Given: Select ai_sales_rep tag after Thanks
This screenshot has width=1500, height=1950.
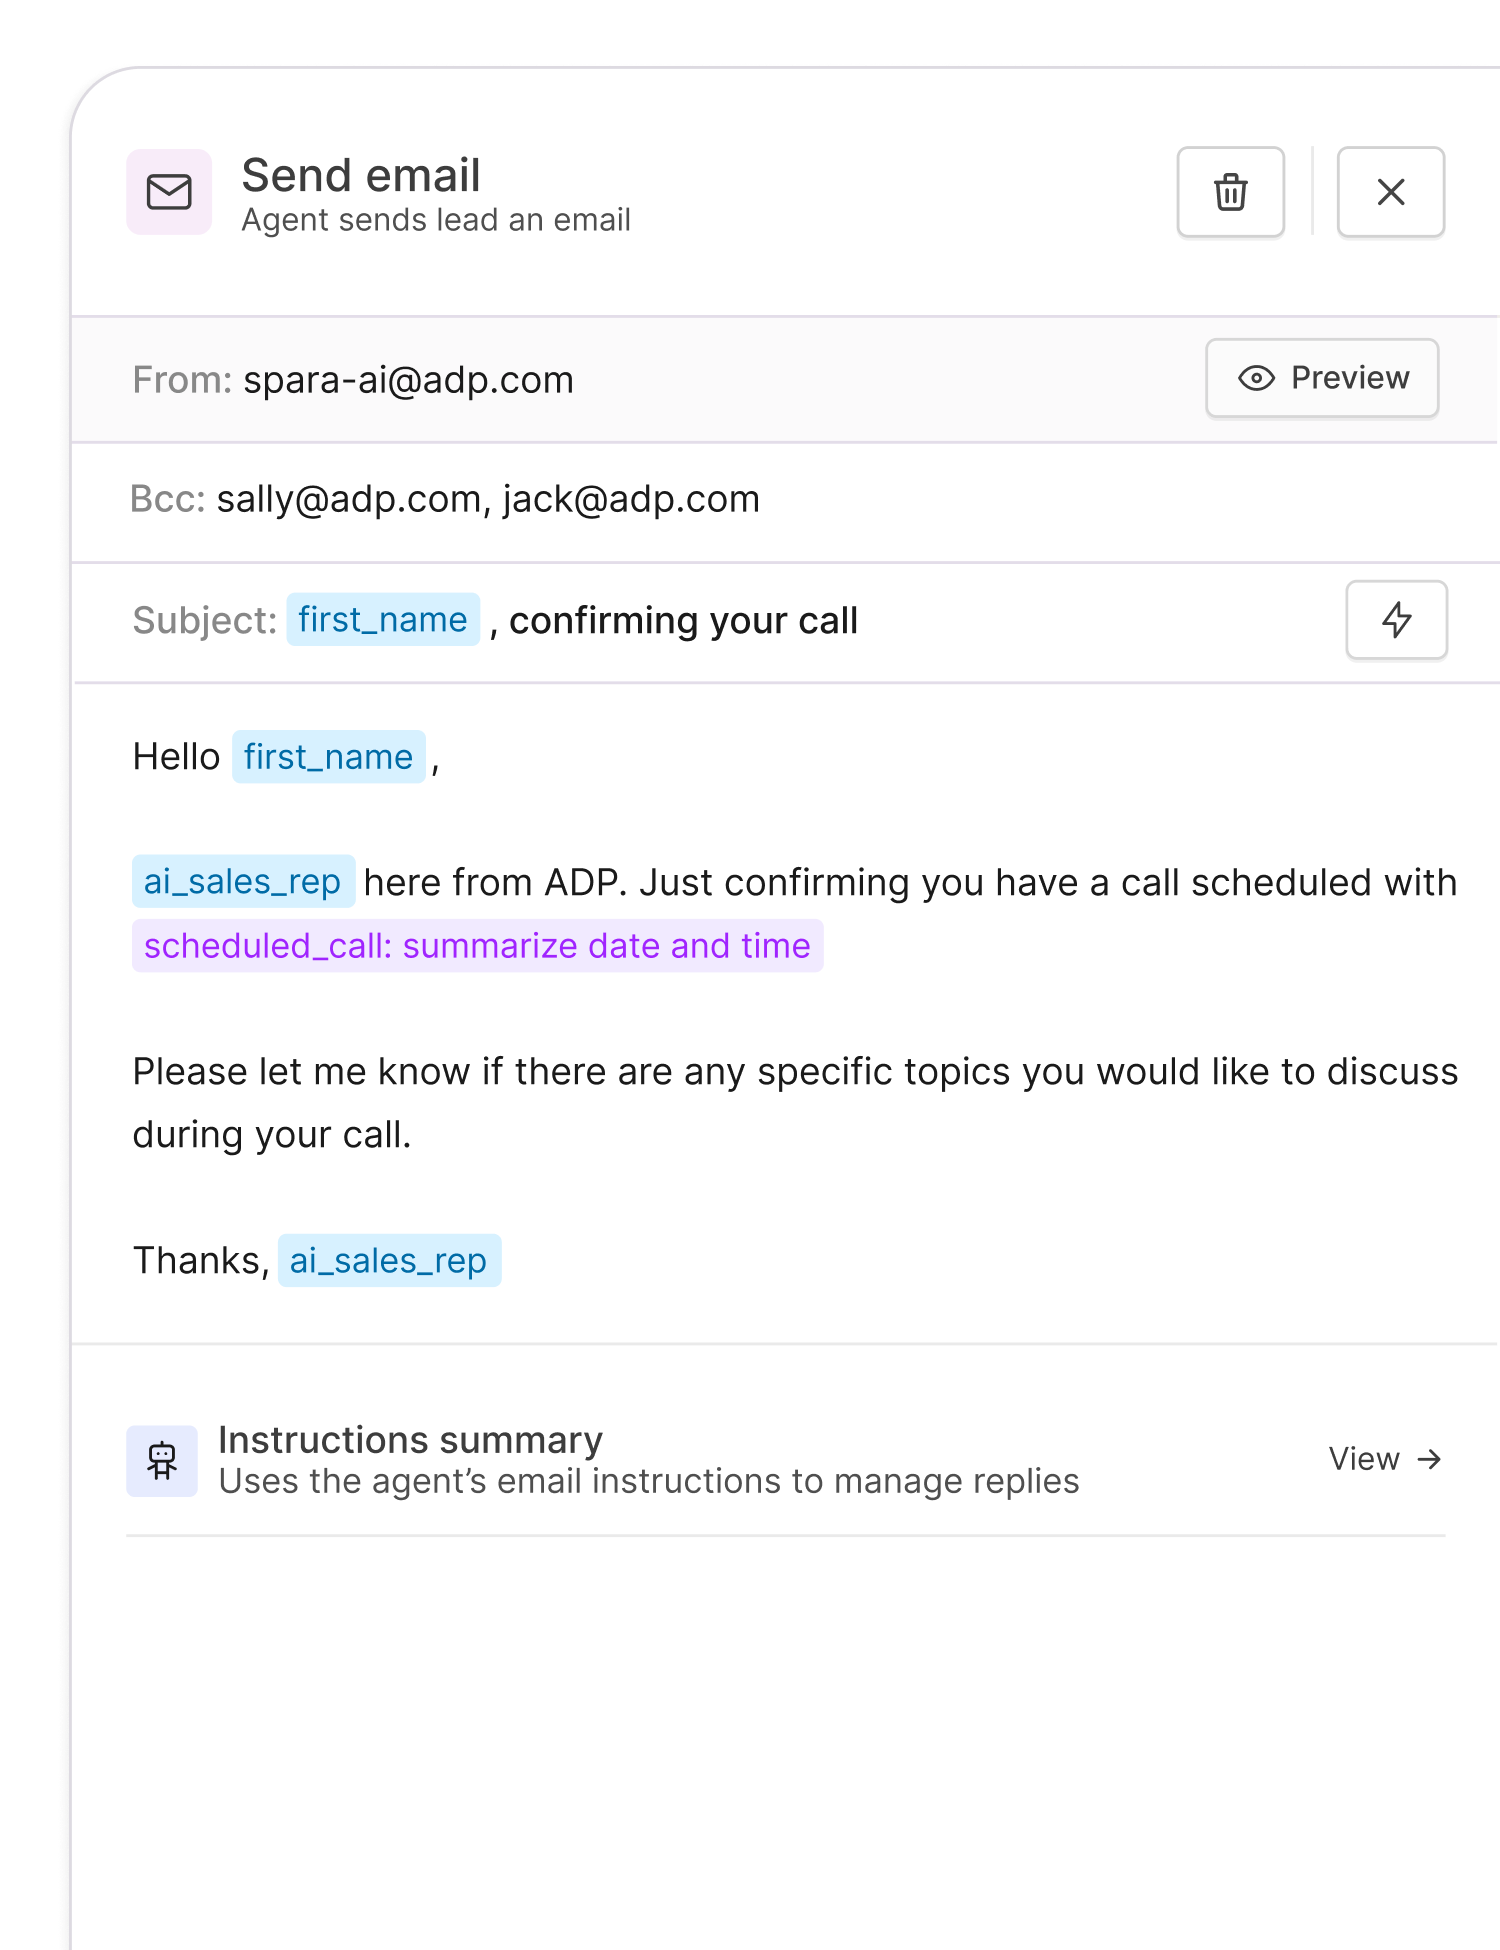Looking at the screenshot, I should coord(389,1261).
